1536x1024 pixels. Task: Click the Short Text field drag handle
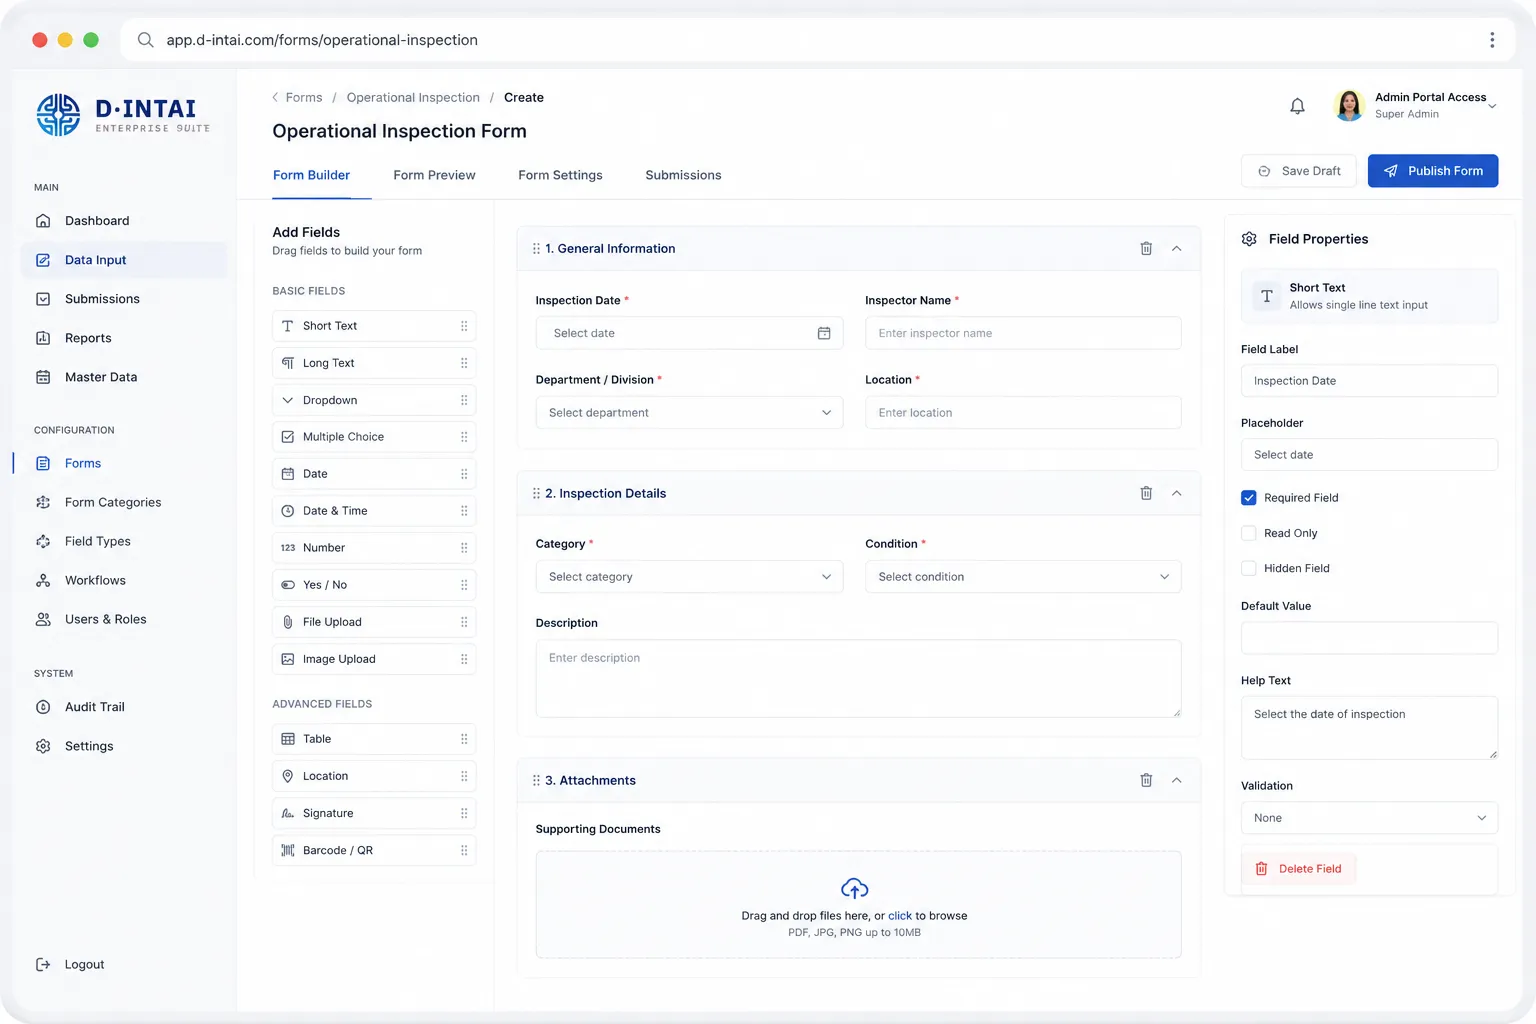pyautogui.click(x=464, y=326)
